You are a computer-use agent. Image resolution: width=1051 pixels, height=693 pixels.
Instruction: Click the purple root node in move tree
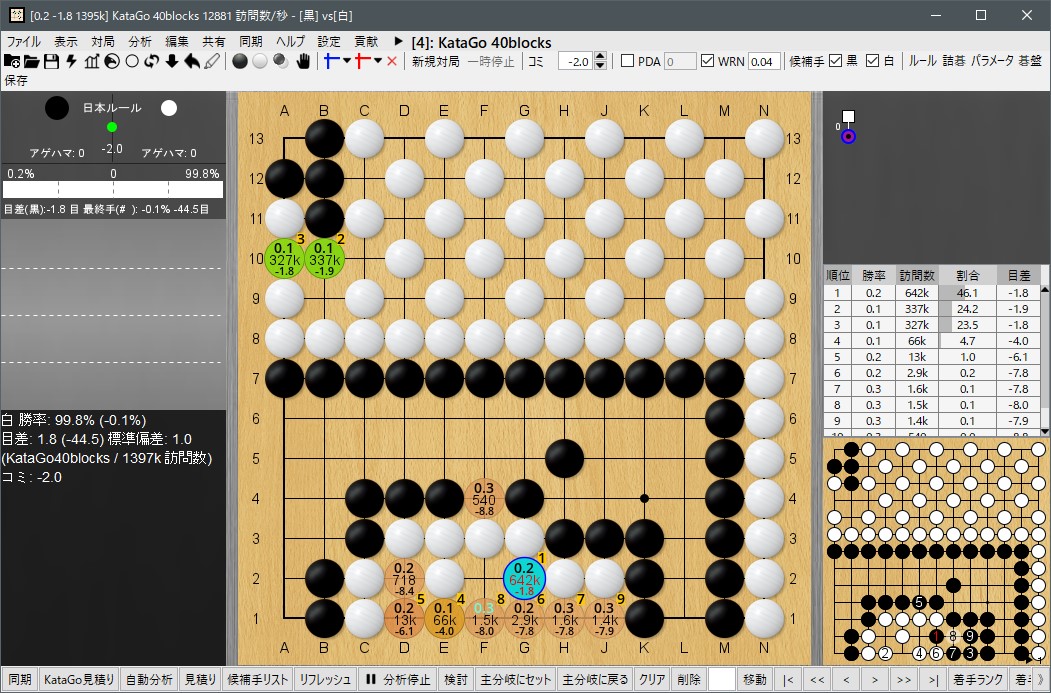(x=848, y=137)
